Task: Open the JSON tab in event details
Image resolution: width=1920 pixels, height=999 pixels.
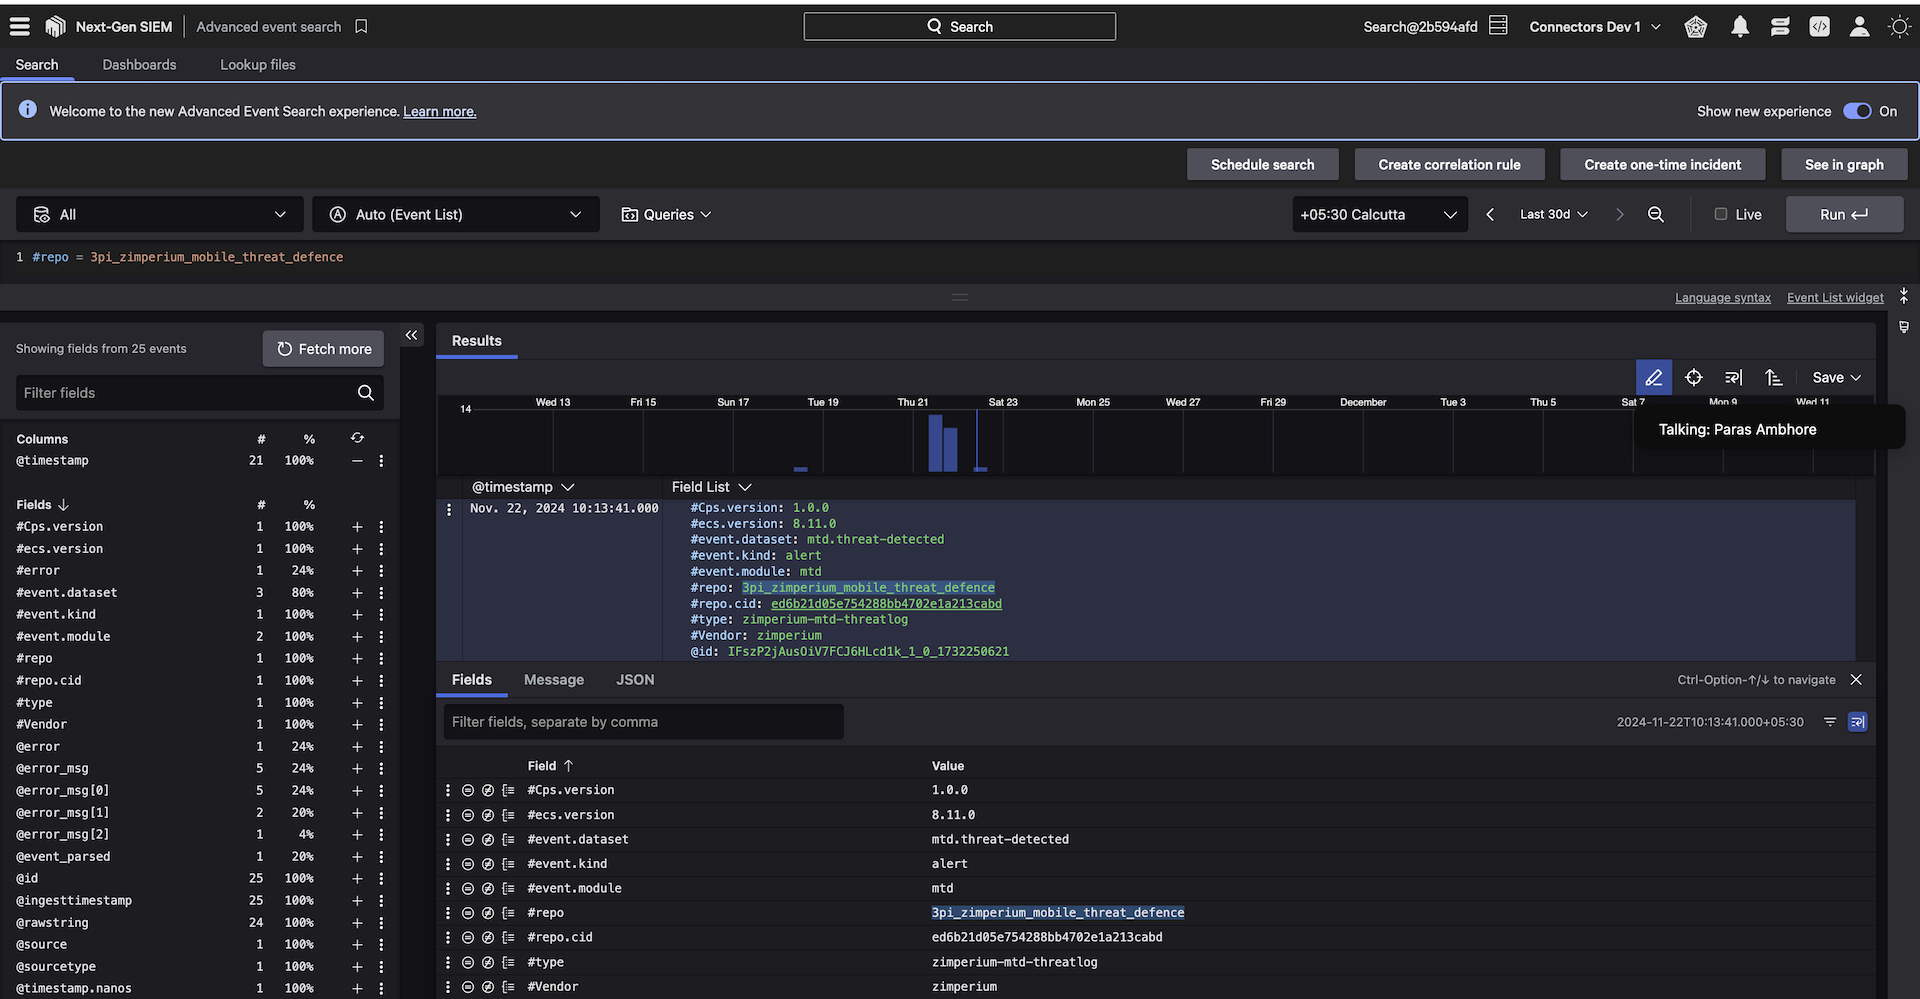Action: point(635,680)
